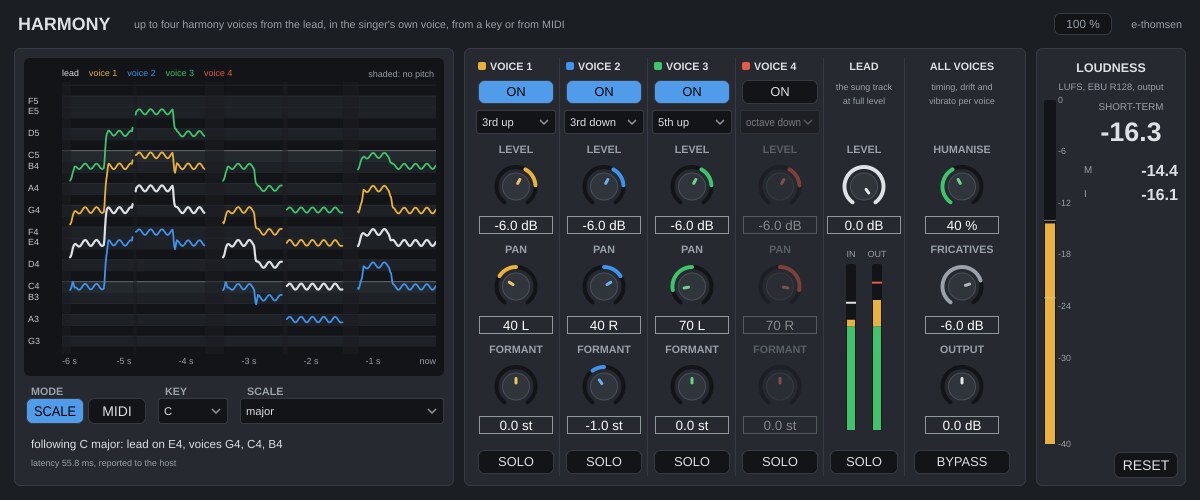Screen dimensions: 1200x500
Task: Click the OUTPUT knob in All Voices
Action: point(962,385)
